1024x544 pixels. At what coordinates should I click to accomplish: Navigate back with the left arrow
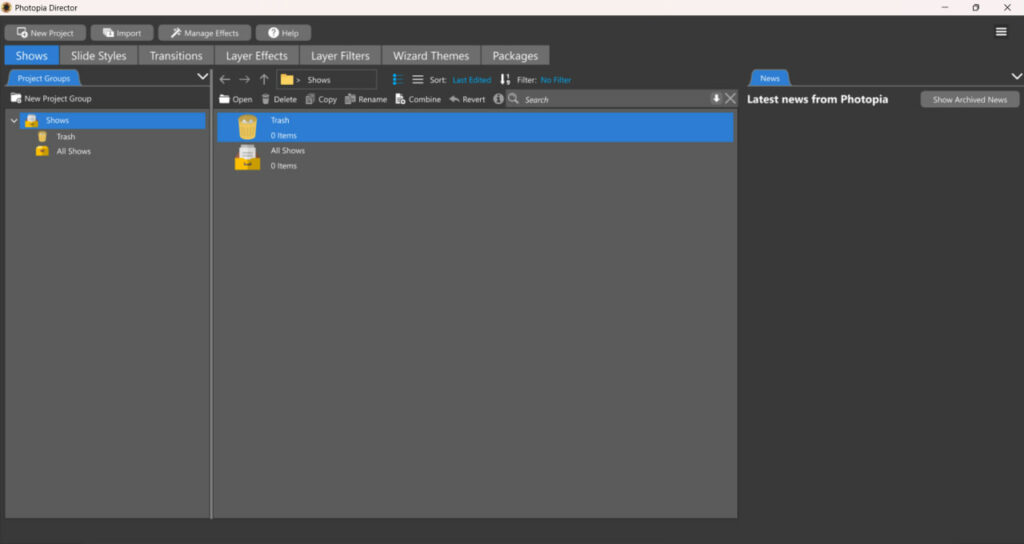click(225, 80)
